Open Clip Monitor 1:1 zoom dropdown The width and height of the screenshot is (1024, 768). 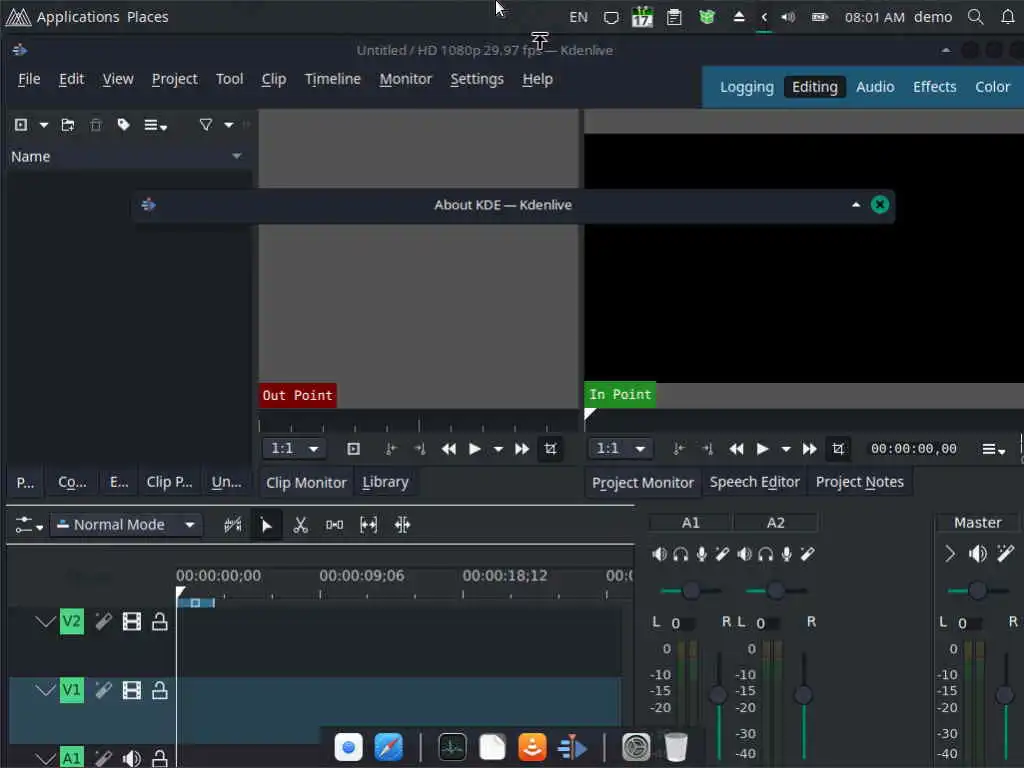294,449
